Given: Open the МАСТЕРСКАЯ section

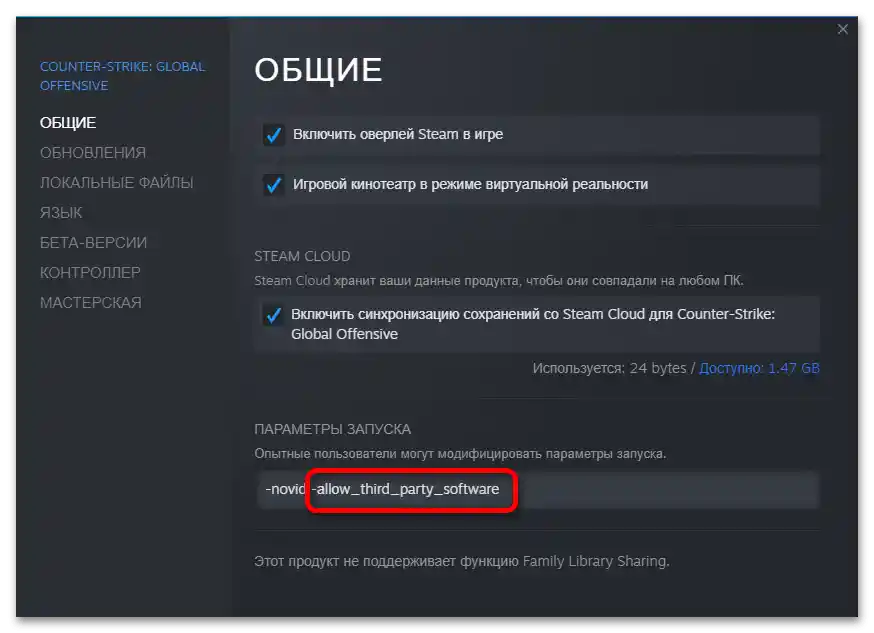Looking at the screenshot, I should click(x=91, y=303).
